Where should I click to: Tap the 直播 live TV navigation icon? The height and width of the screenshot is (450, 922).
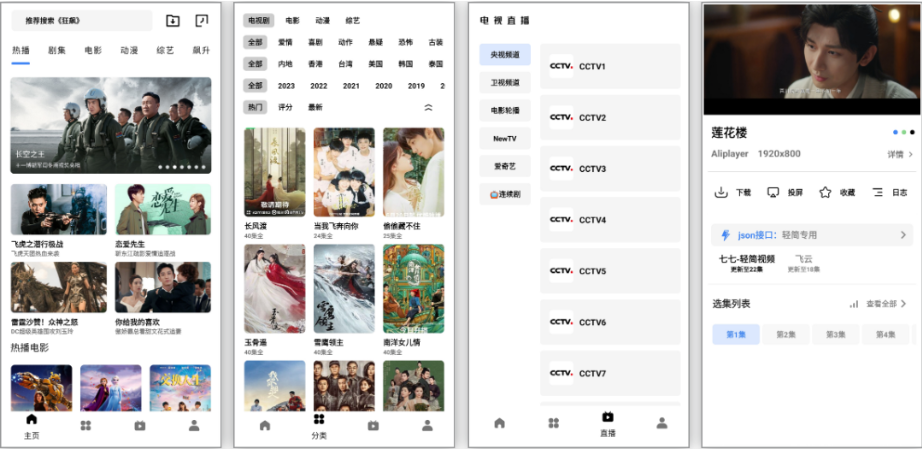607,417
